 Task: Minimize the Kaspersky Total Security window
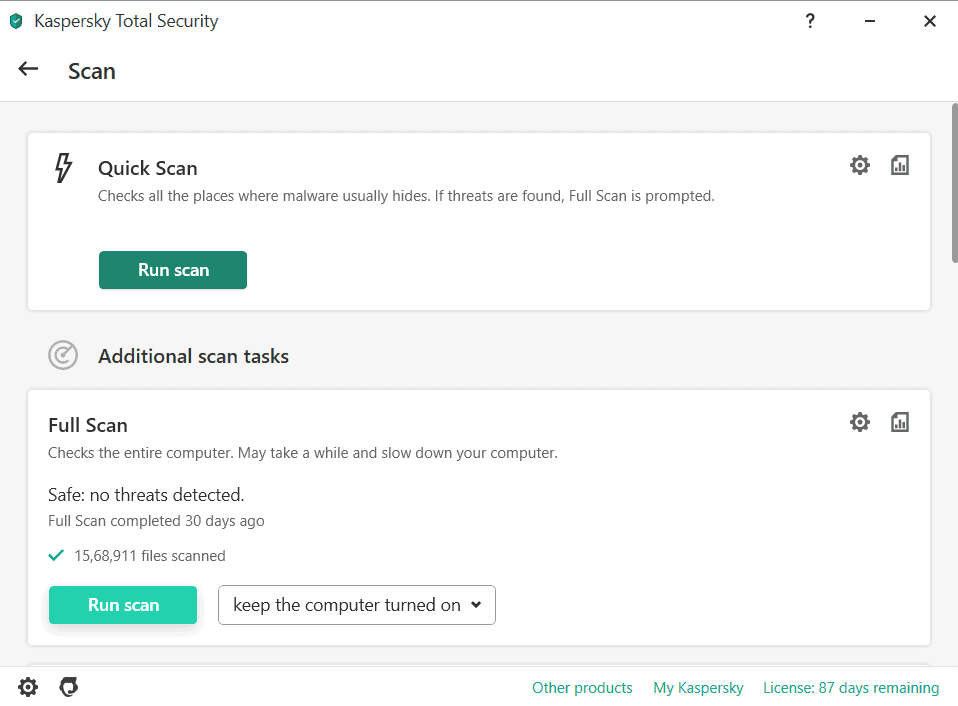(870, 21)
